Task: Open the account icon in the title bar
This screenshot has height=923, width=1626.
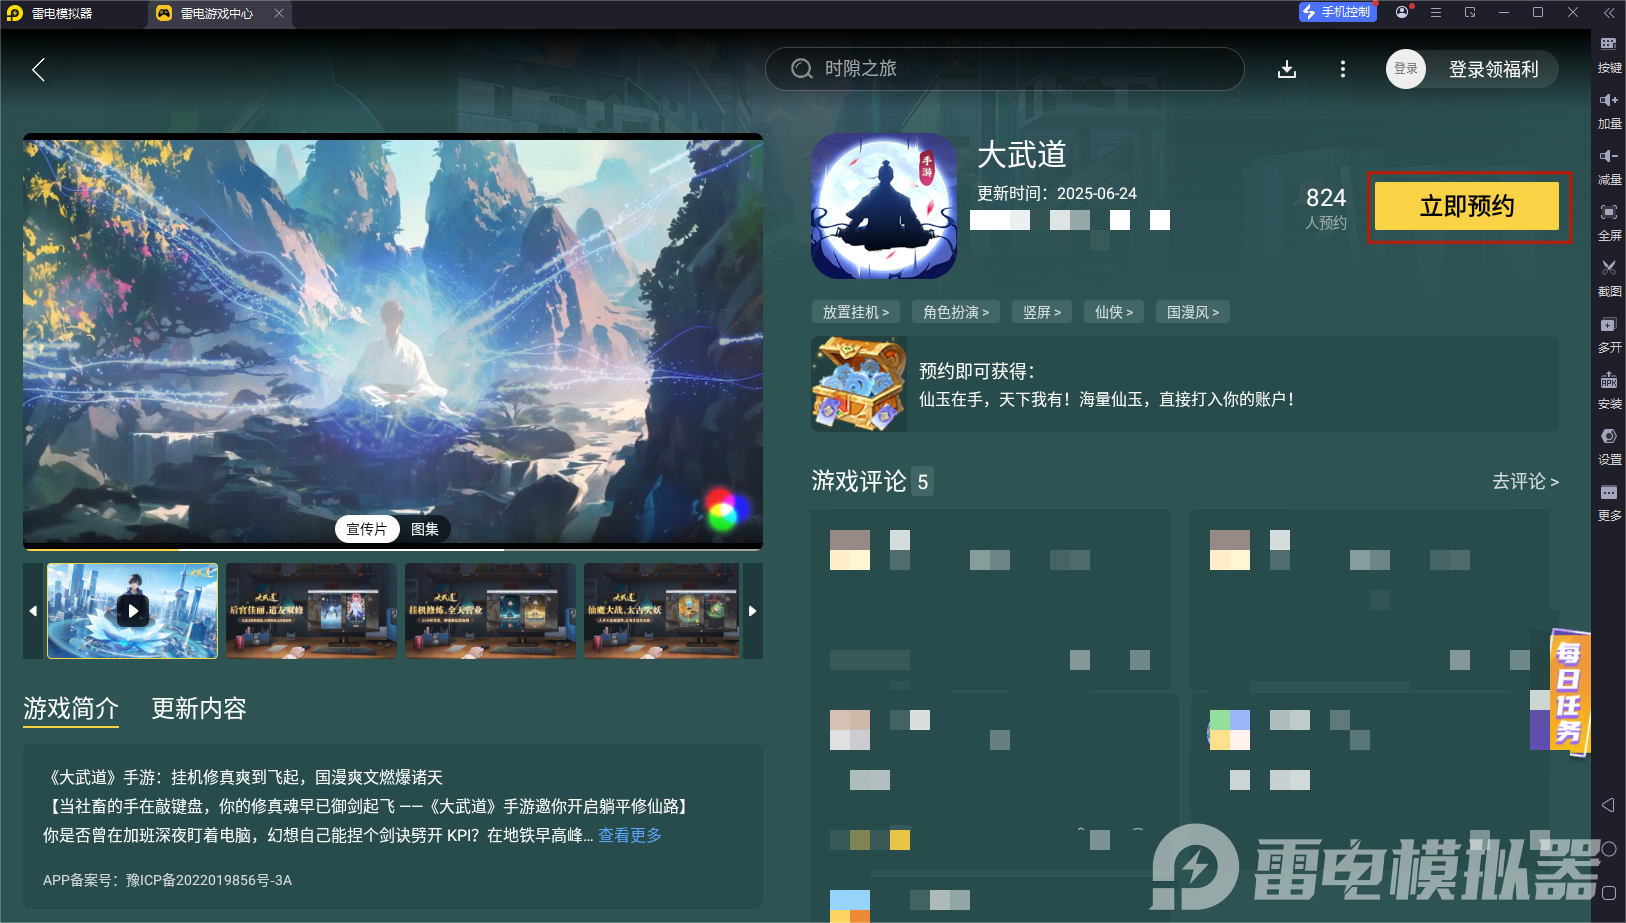Action: pos(1402,12)
